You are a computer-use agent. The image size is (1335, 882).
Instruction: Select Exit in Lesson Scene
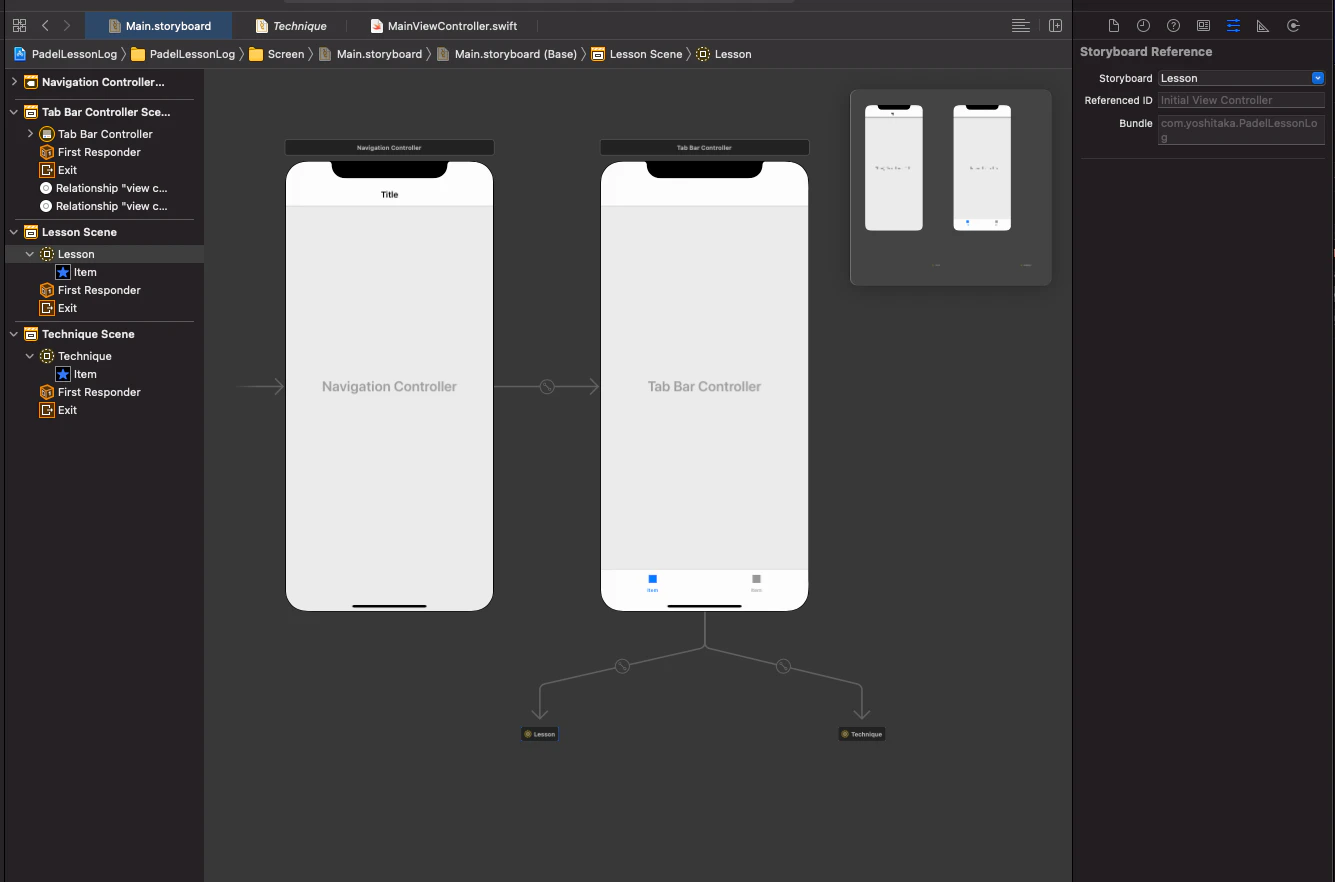click(58, 308)
